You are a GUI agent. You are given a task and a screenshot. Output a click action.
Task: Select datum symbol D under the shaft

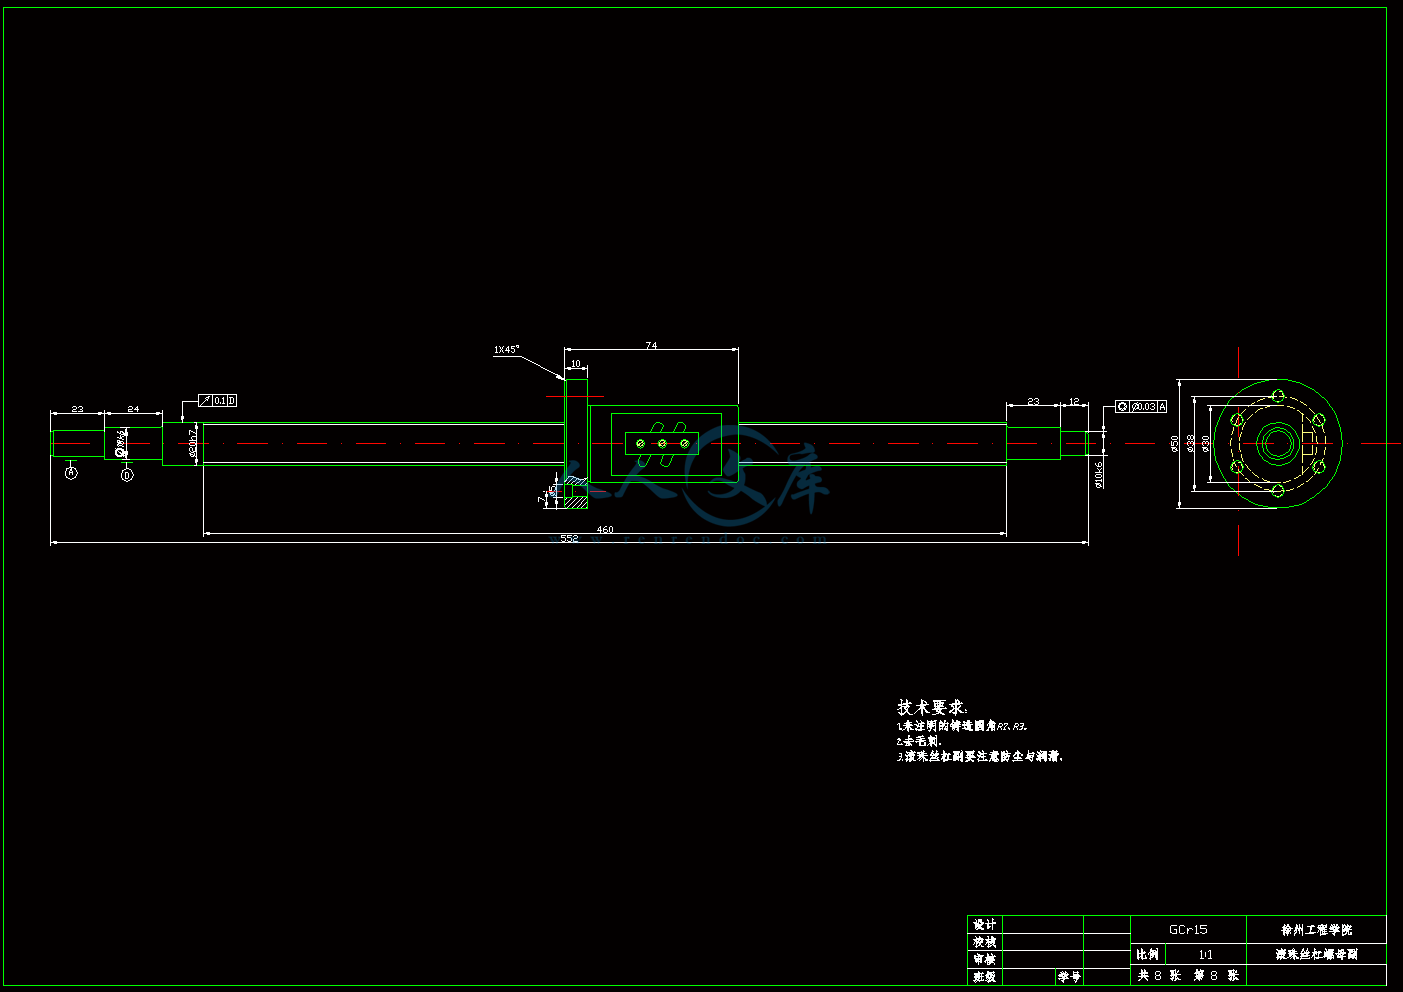pyautogui.click(x=127, y=475)
